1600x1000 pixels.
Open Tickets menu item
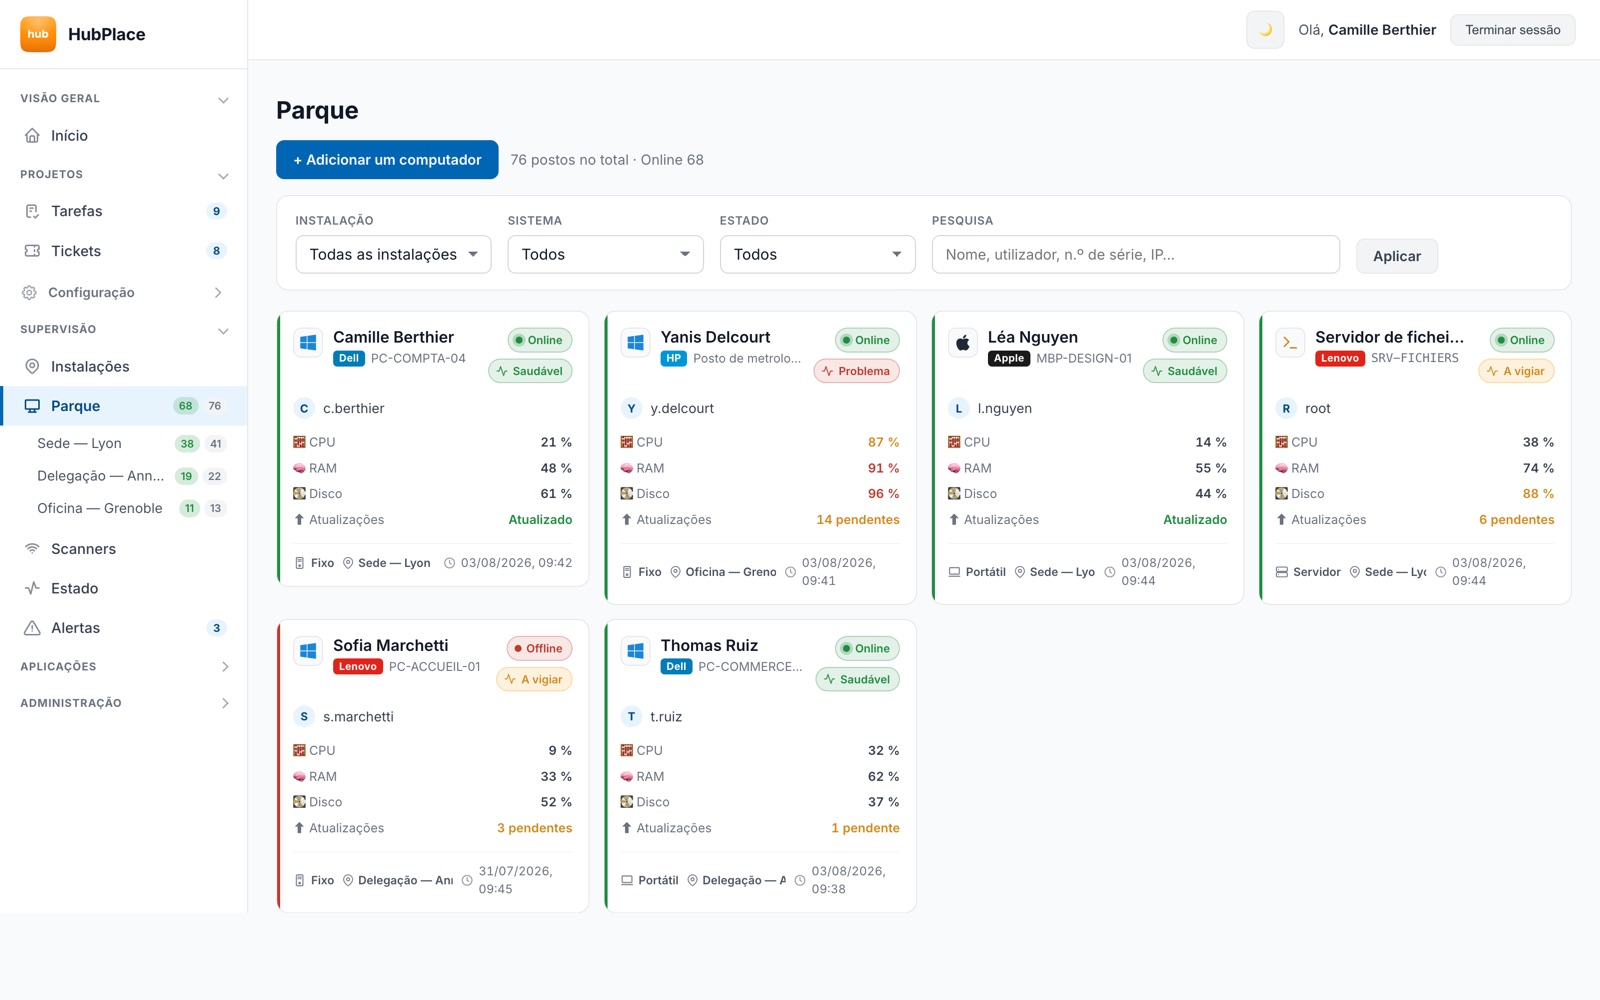(123, 251)
